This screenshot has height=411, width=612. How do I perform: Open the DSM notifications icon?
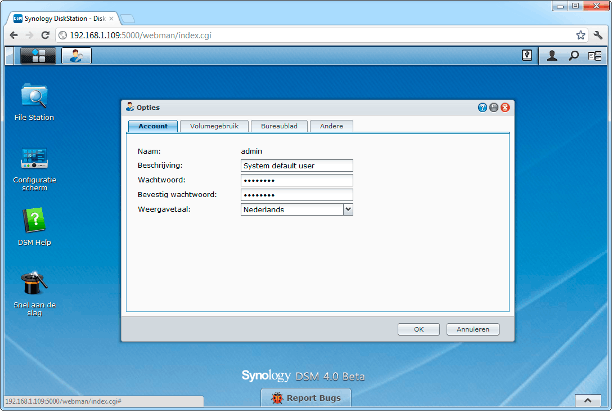(527, 56)
